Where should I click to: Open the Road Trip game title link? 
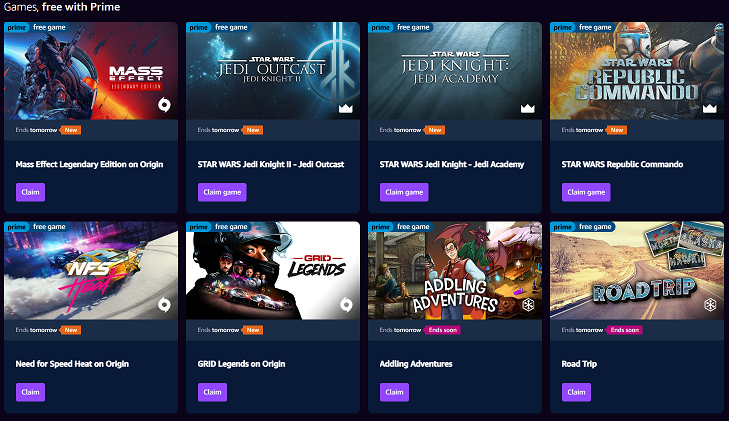point(579,364)
